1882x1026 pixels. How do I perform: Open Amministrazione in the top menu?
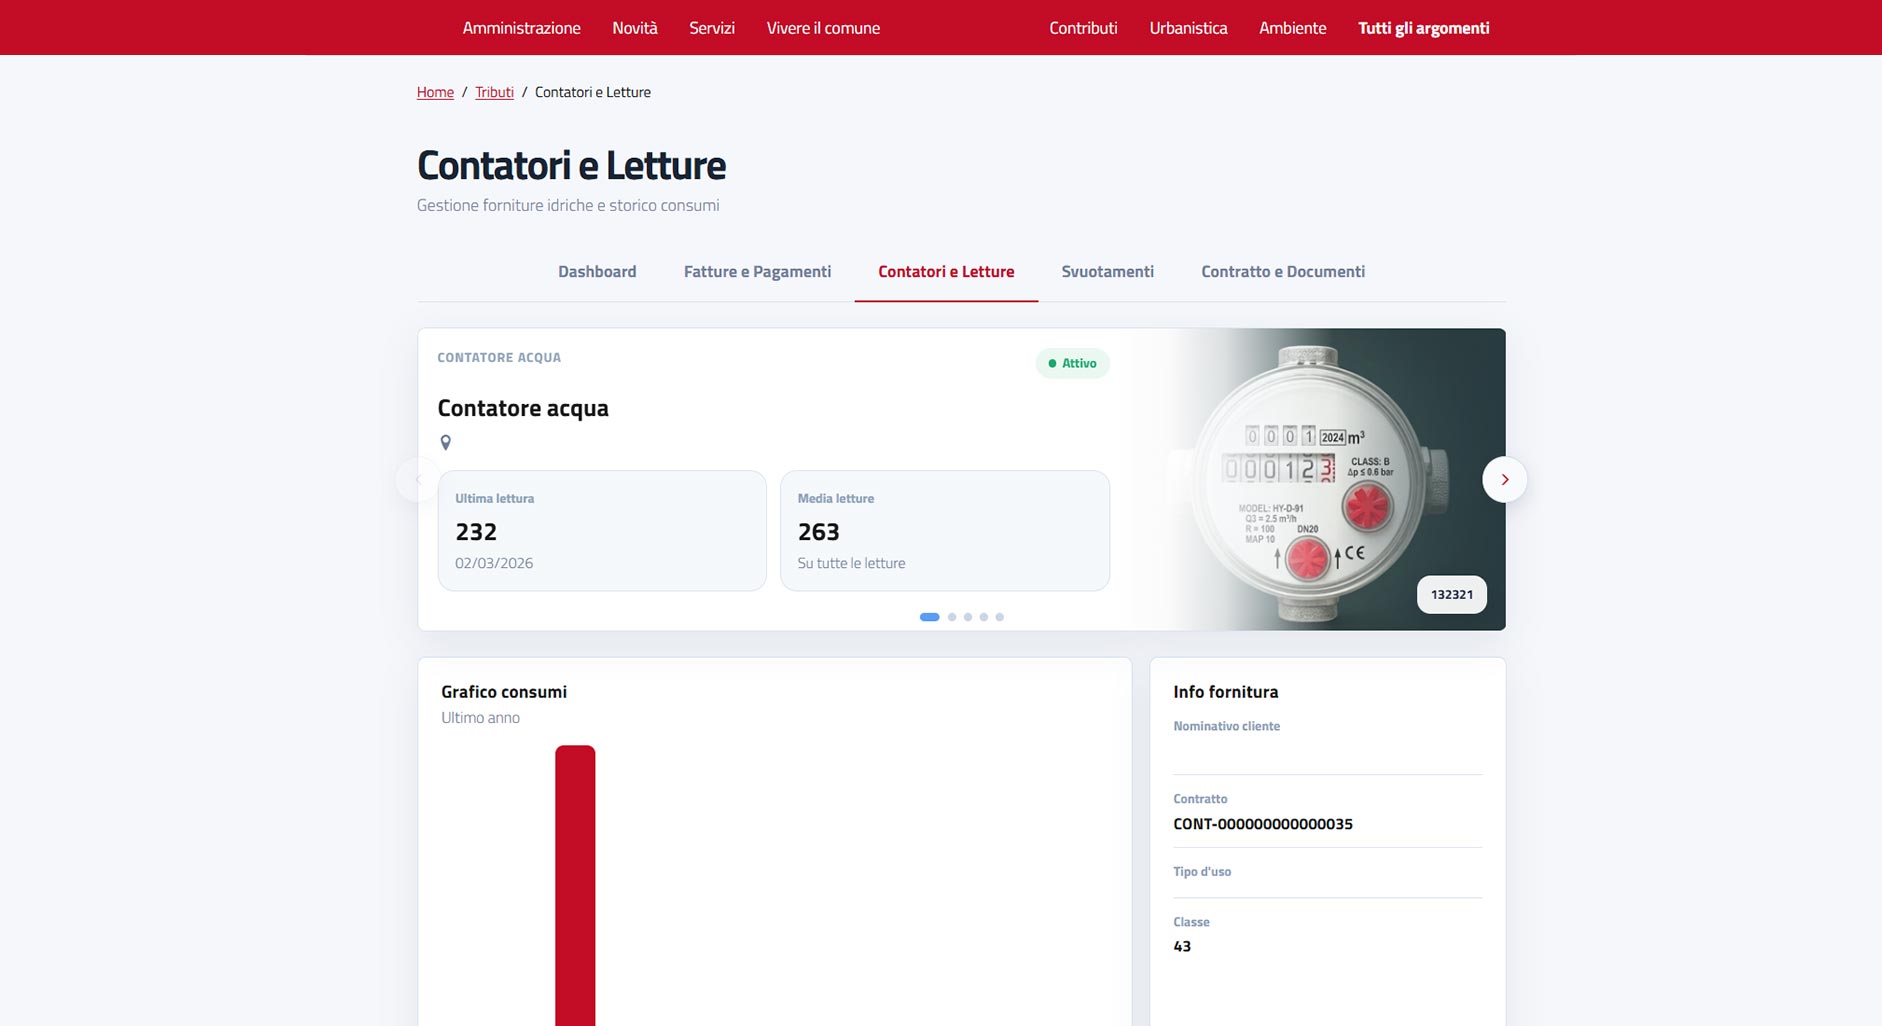(x=521, y=28)
